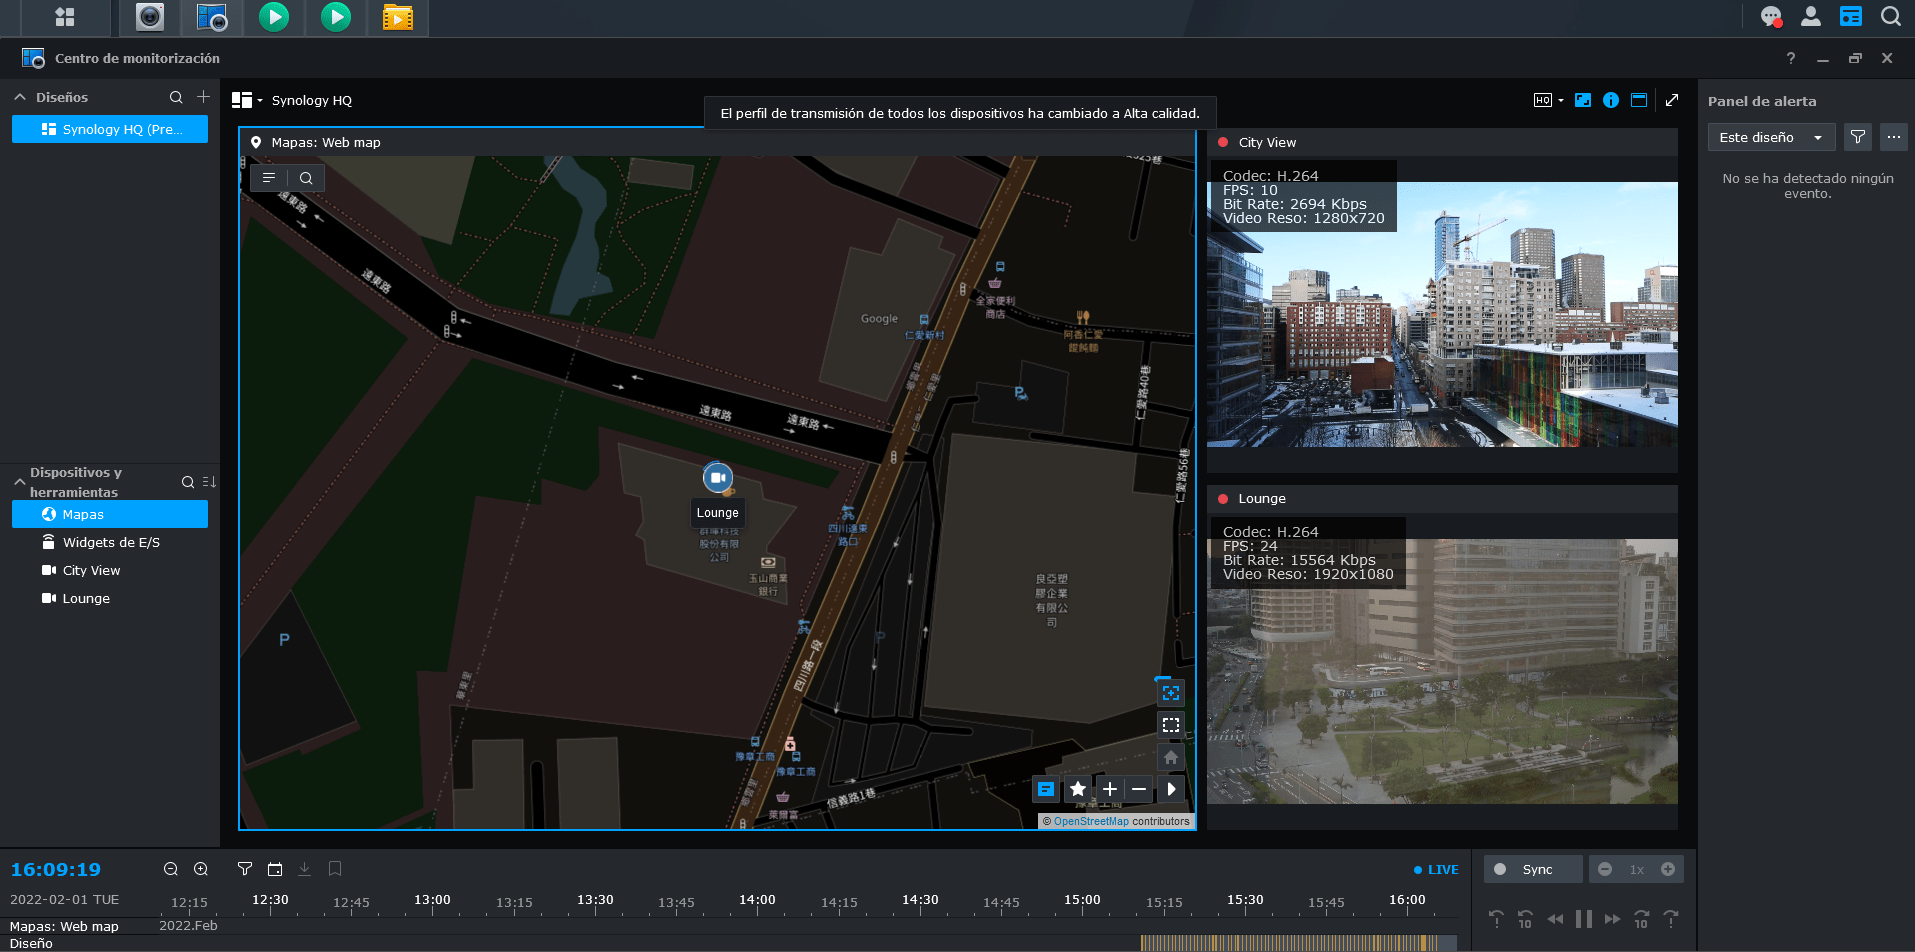Pause playback
The width and height of the screenshot is (1915, 952).
coord(1584,919)
